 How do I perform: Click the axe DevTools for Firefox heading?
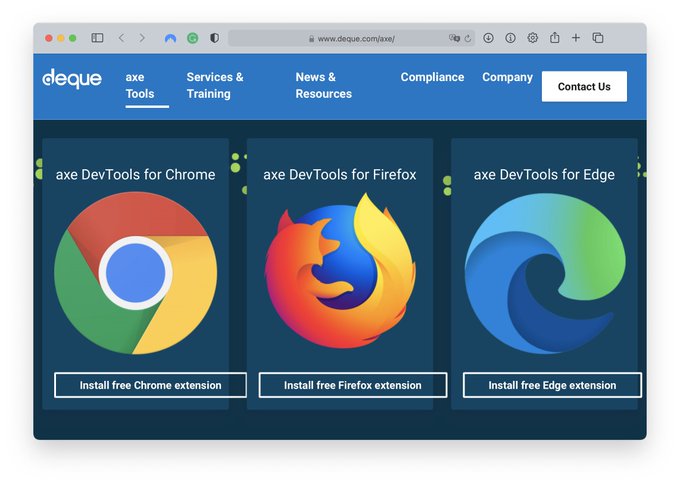340,174
